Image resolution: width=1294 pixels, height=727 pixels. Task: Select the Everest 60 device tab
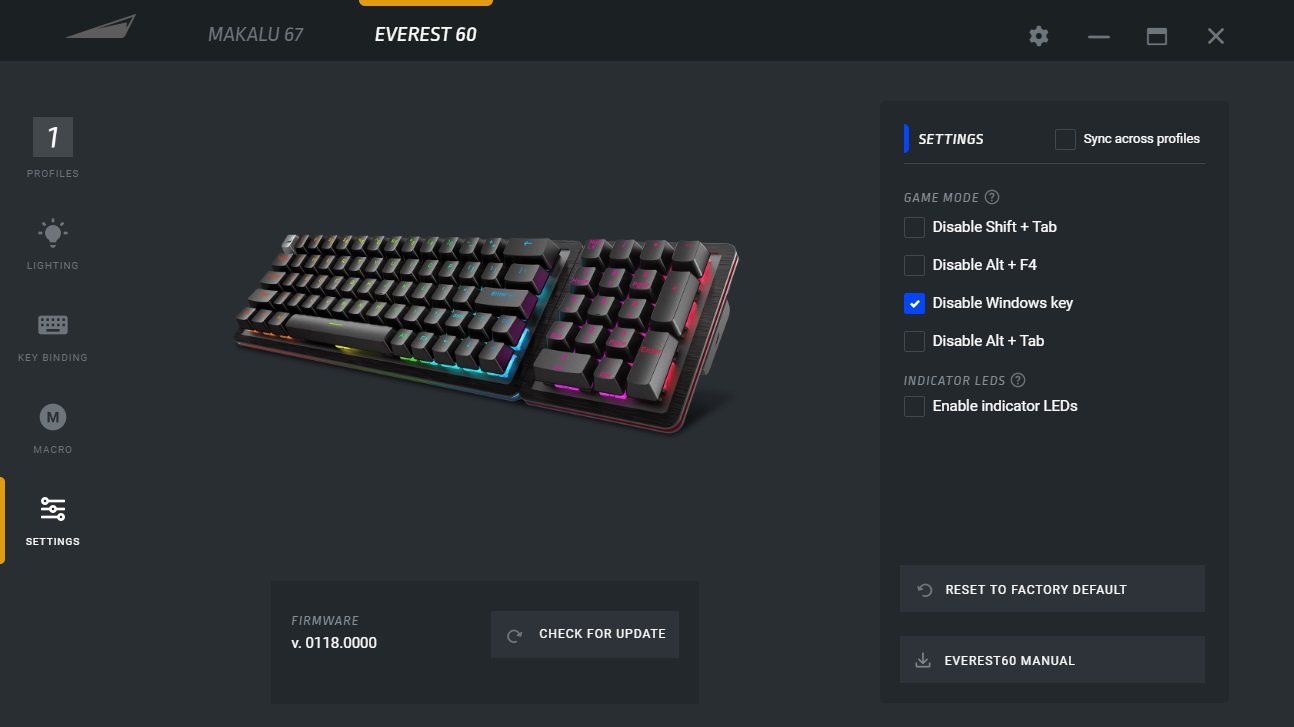click(426, 34)
